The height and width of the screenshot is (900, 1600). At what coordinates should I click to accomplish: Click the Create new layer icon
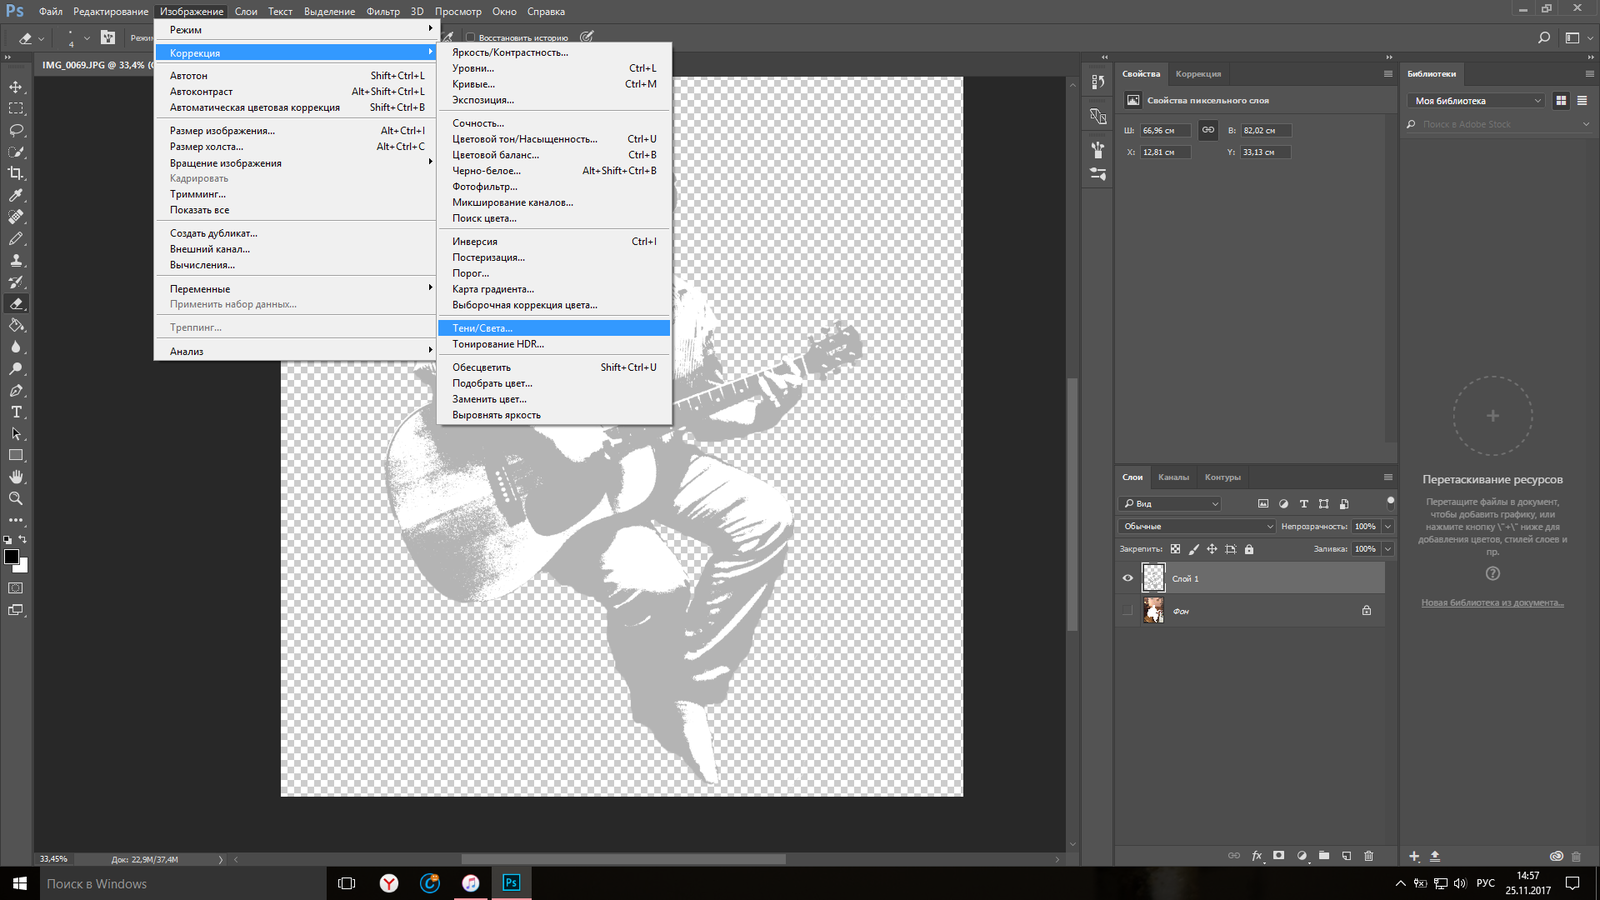(x=1346, y=856)
